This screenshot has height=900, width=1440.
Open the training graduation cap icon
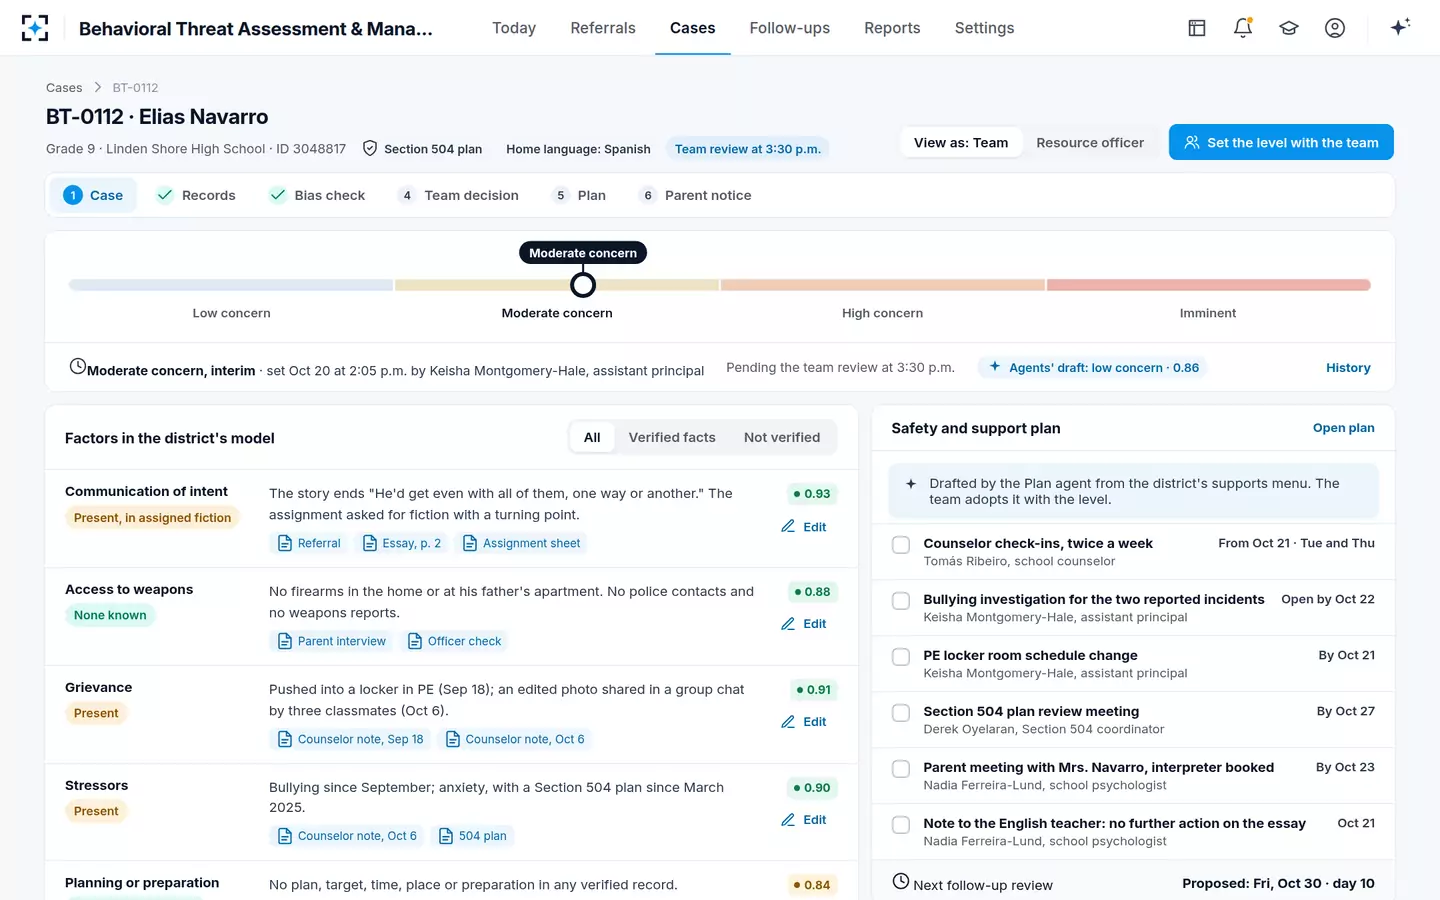1289,28
